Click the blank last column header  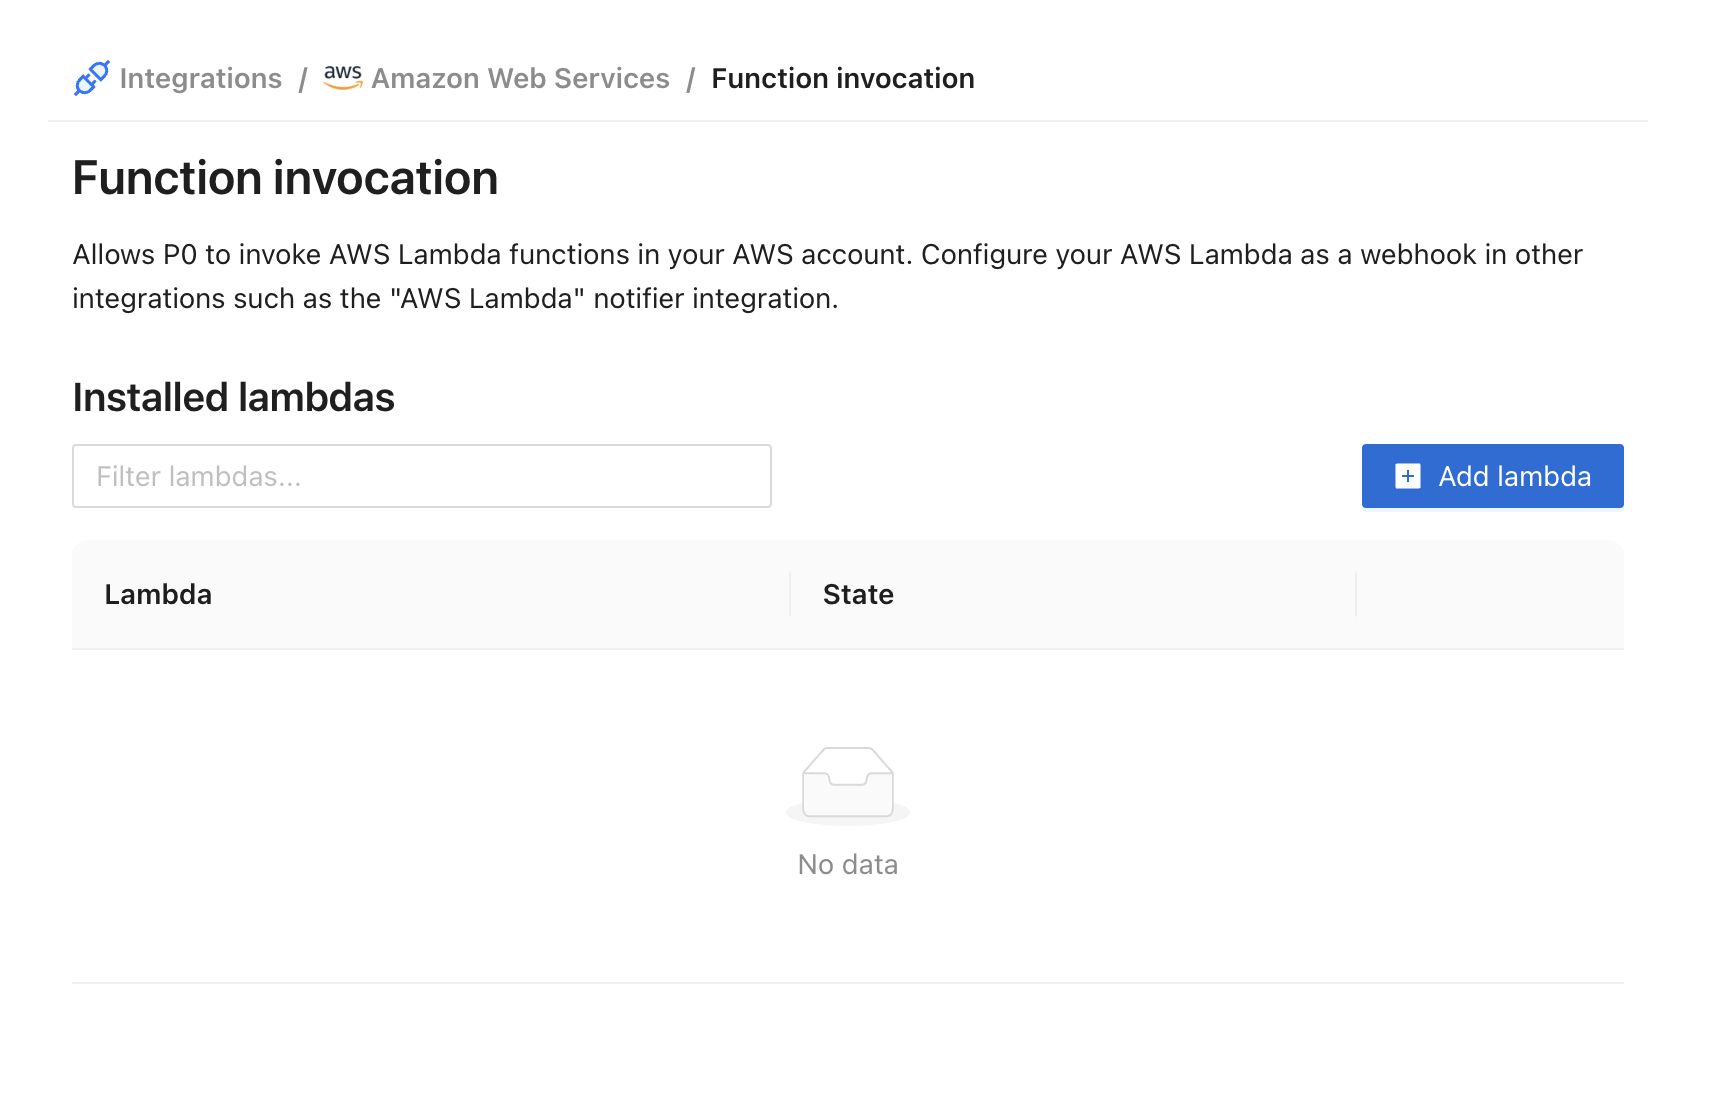(1489, 595)
